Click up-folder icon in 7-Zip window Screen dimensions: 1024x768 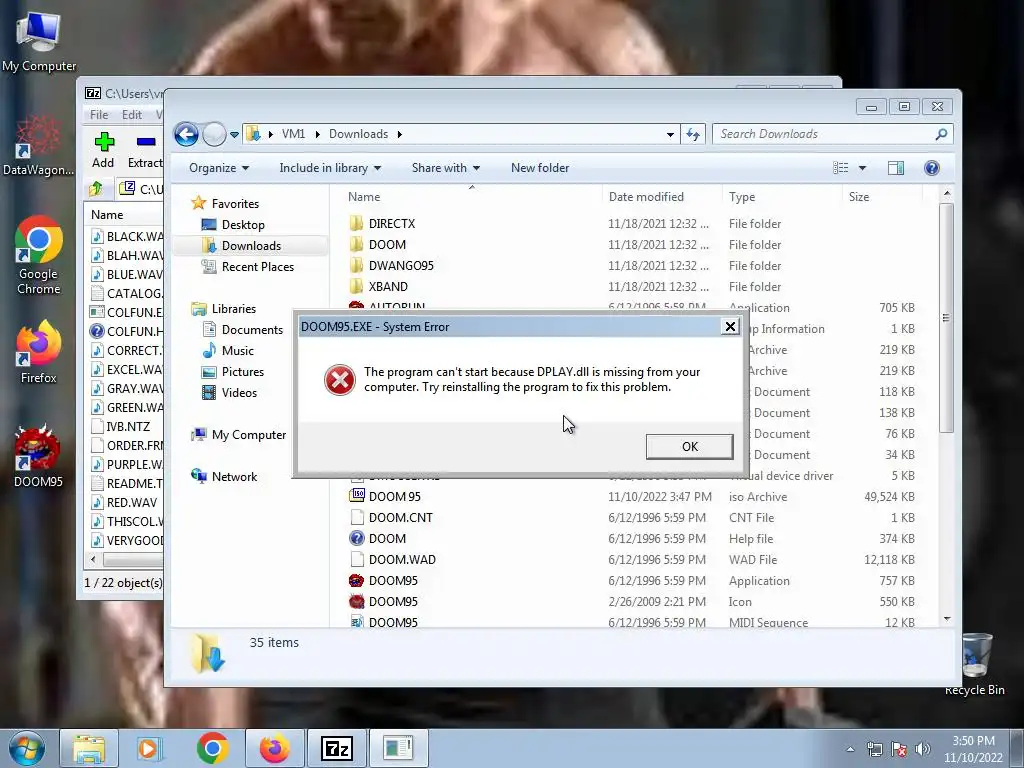96,189
